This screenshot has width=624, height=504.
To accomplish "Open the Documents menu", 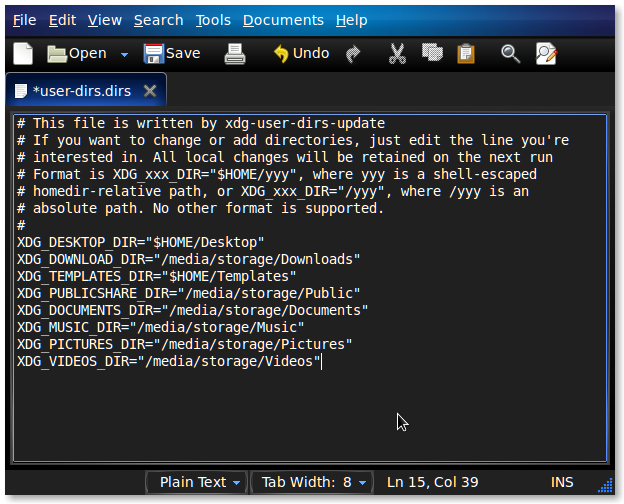I will pos(283,20).
